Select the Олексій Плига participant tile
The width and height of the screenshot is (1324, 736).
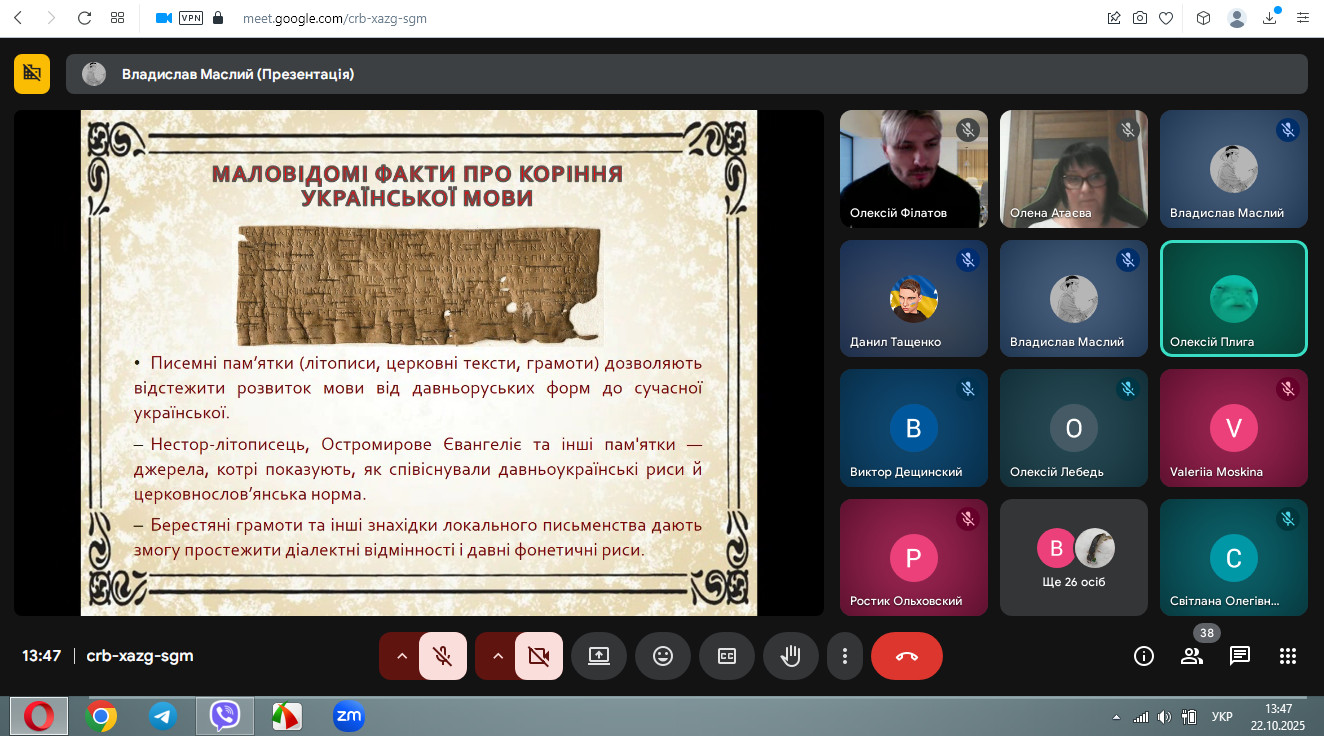(x=1233, y=298)
